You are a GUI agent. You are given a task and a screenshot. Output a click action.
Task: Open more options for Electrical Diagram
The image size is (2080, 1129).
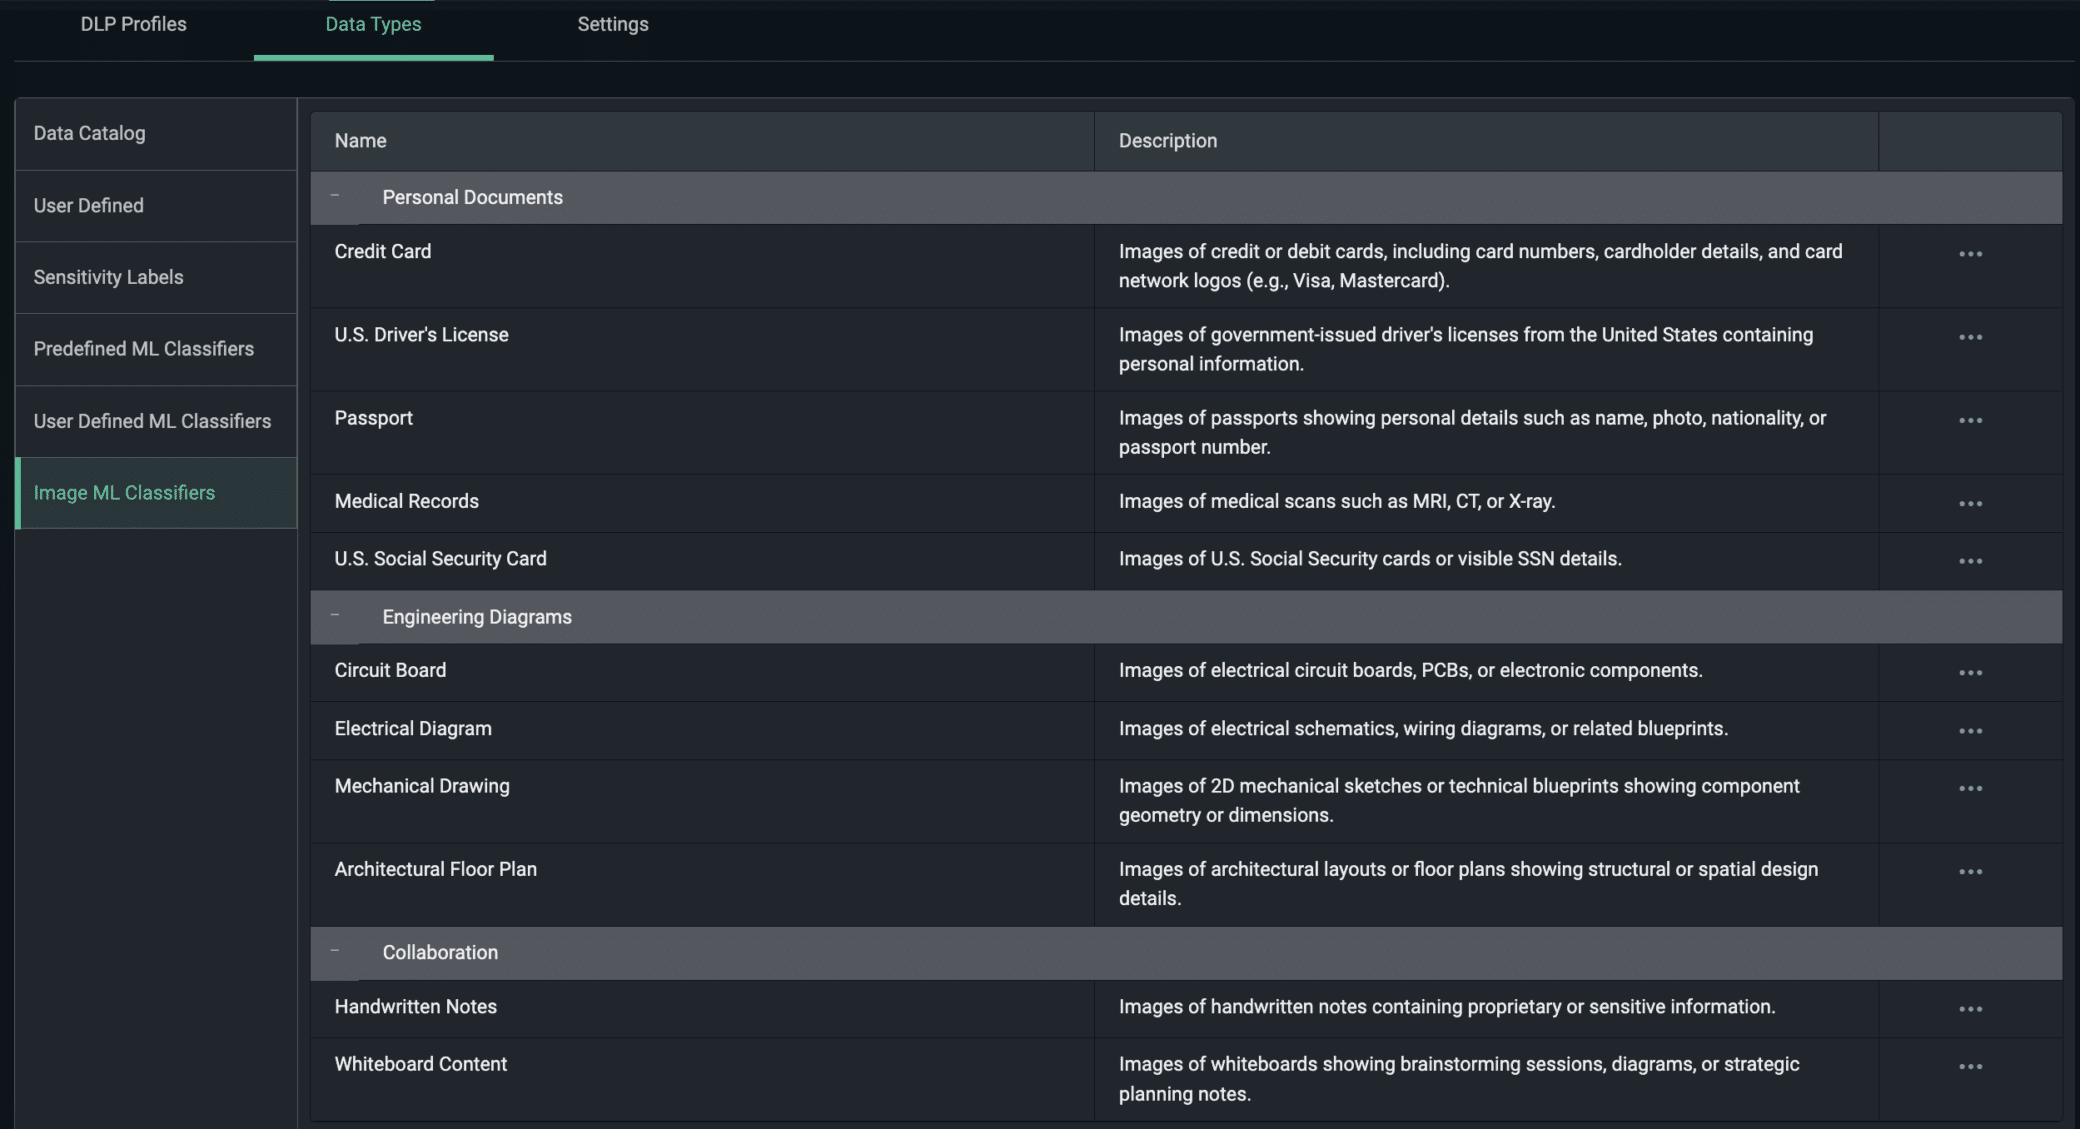(1970, 731)
